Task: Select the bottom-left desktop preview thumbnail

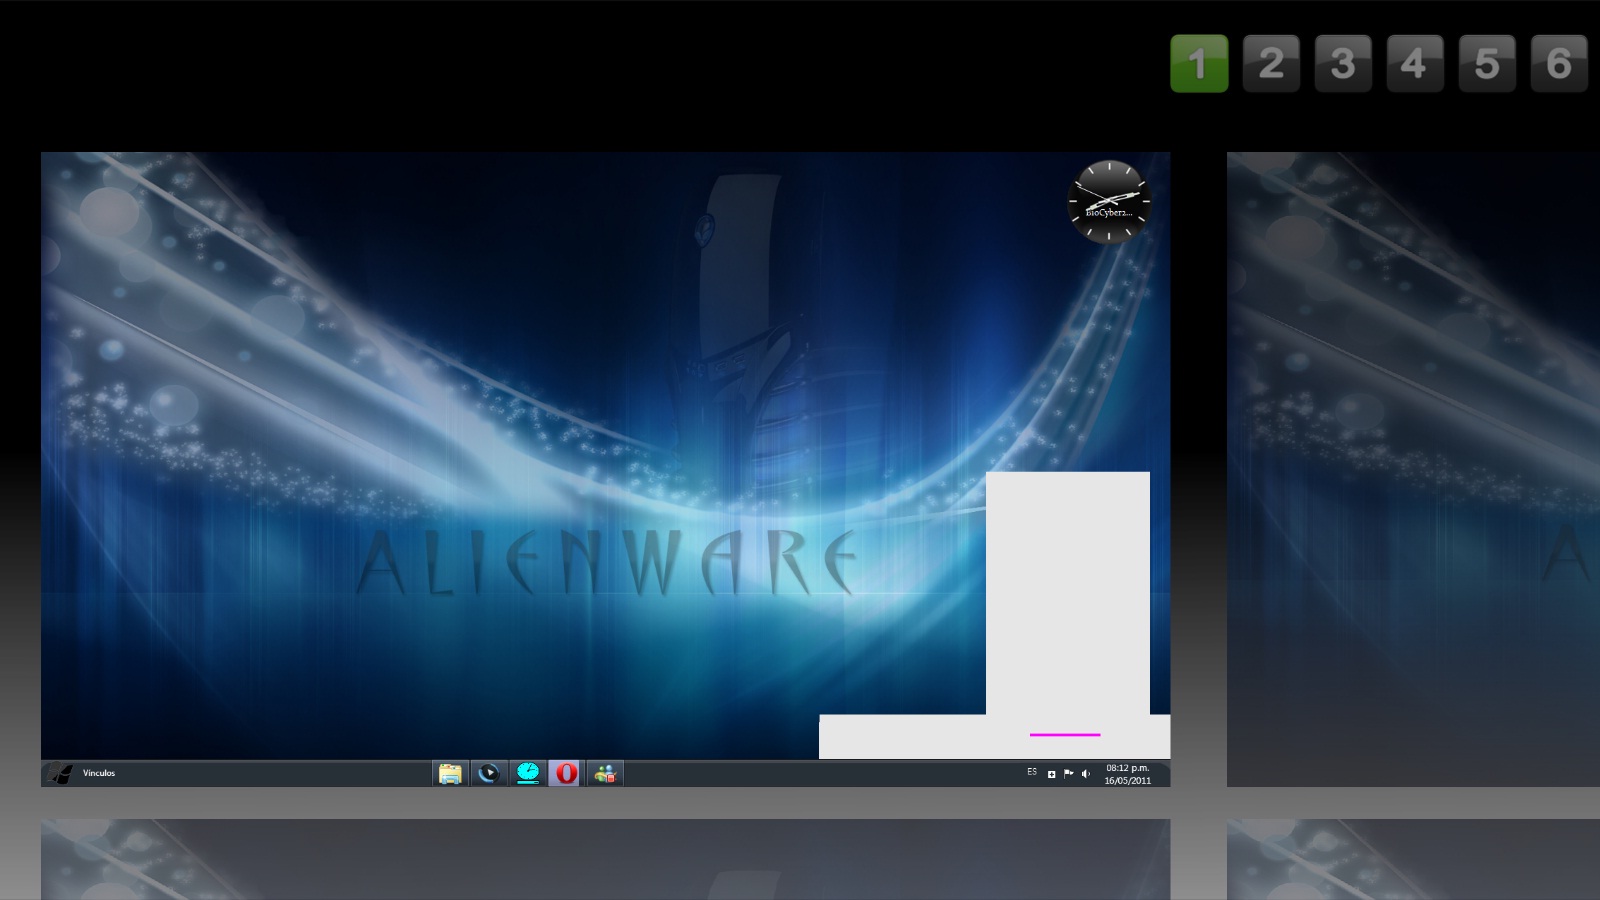Action: 605,859
